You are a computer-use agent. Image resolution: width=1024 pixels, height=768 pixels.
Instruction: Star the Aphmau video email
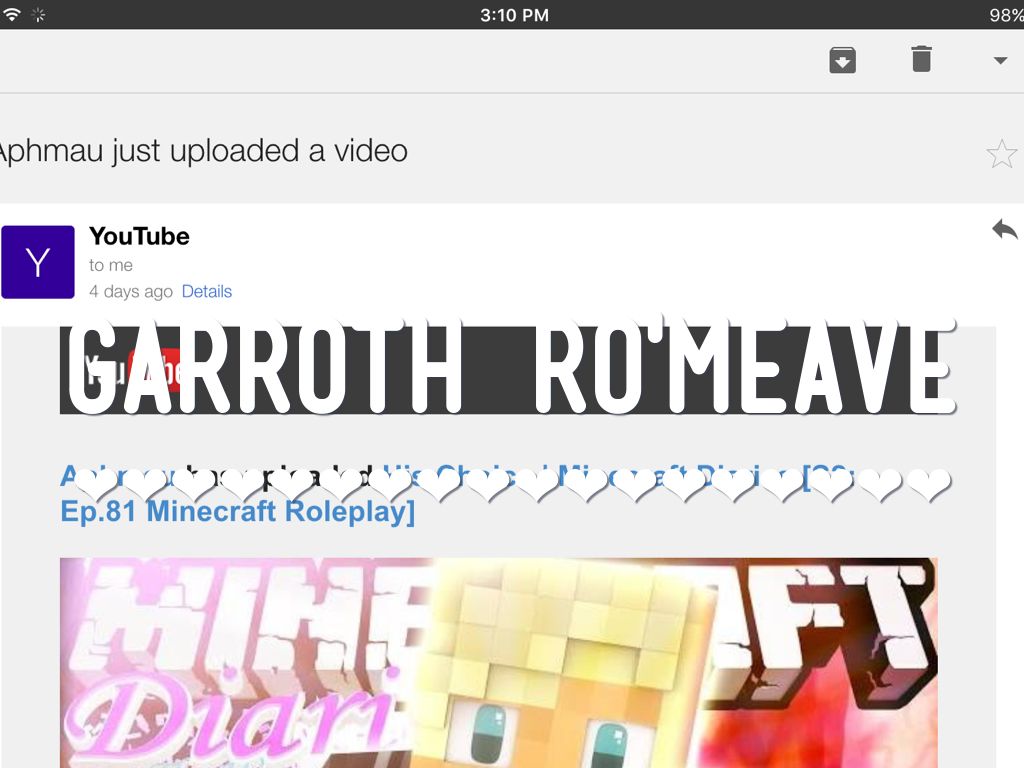1001,154
